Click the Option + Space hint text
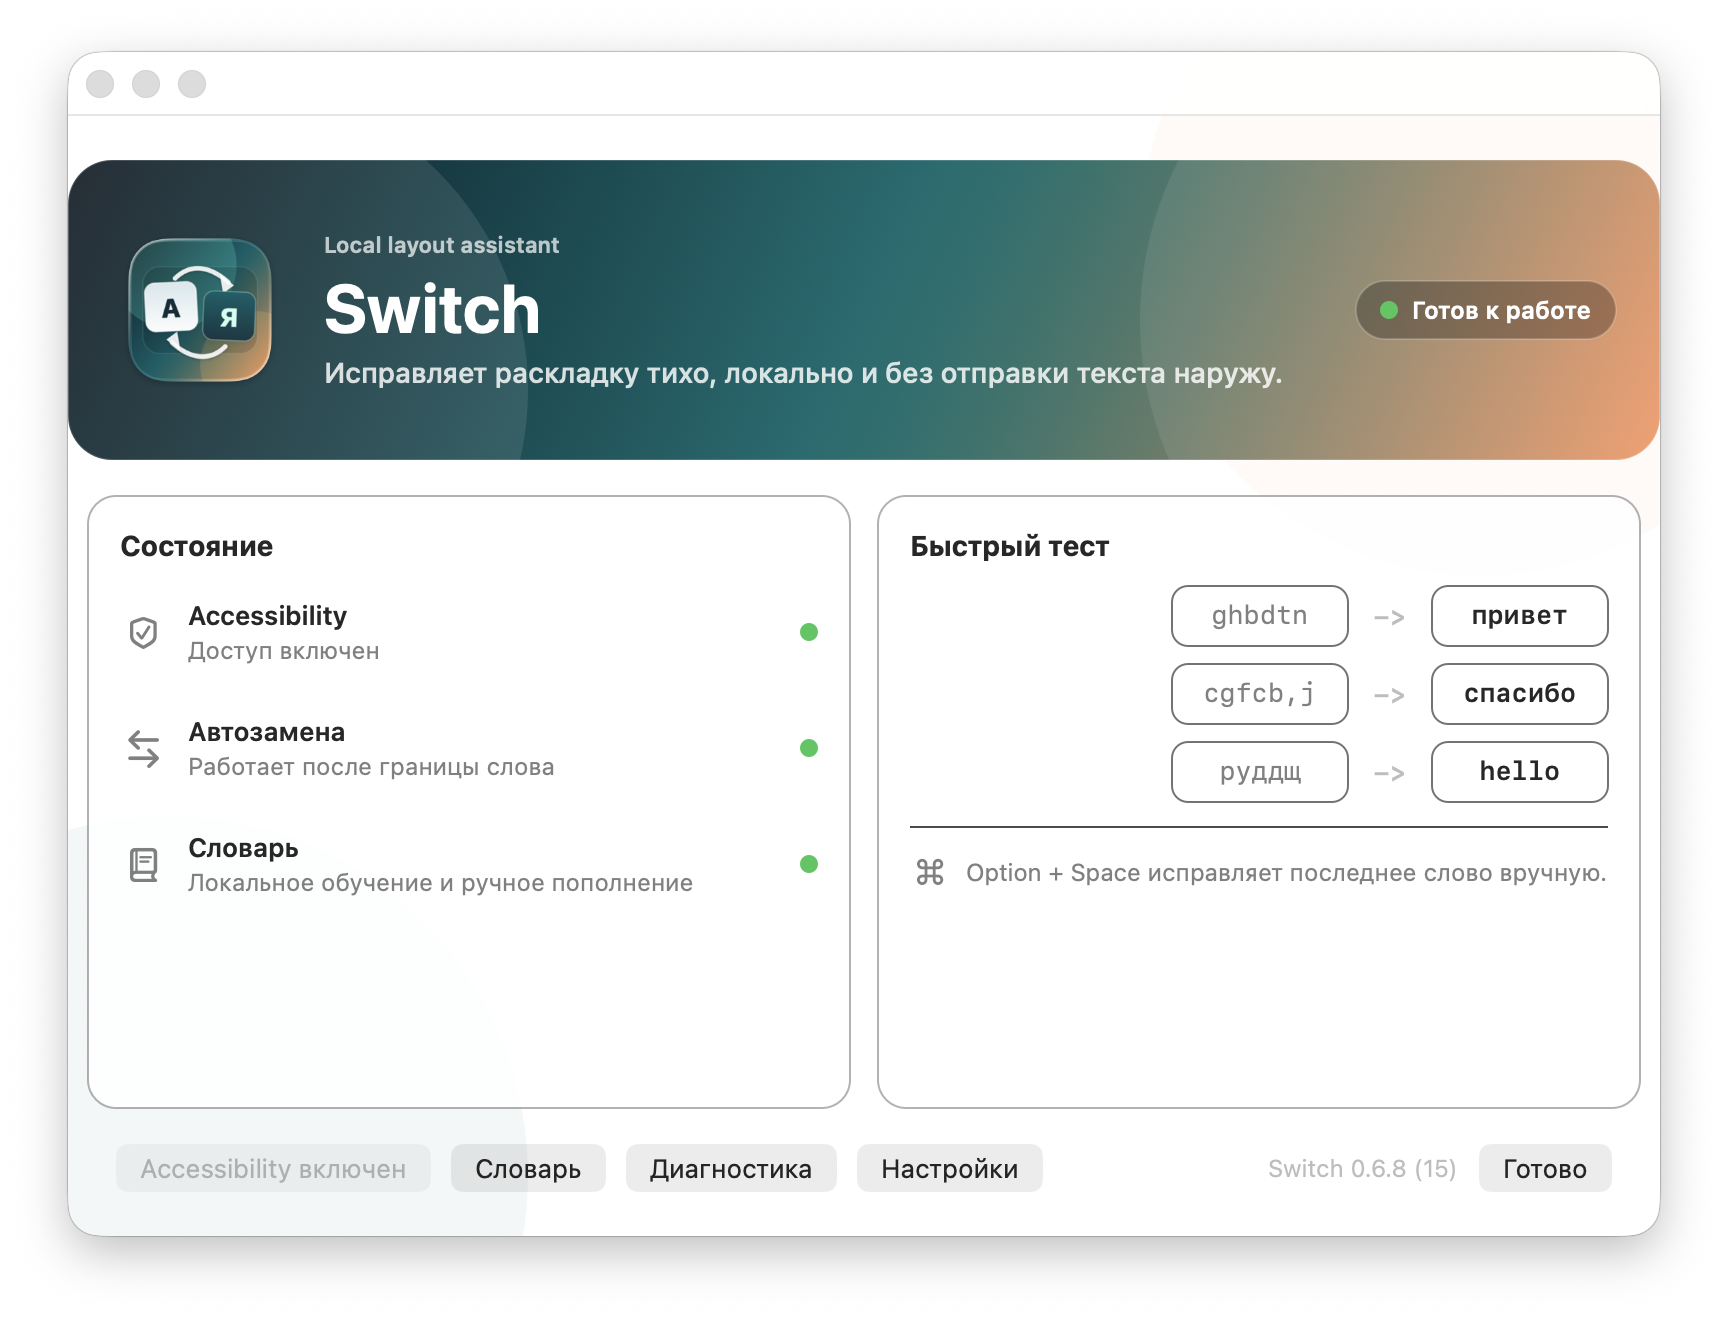Image resolution: width=1728 pixels, height=1320 pixels. (x=1286, y=873)
